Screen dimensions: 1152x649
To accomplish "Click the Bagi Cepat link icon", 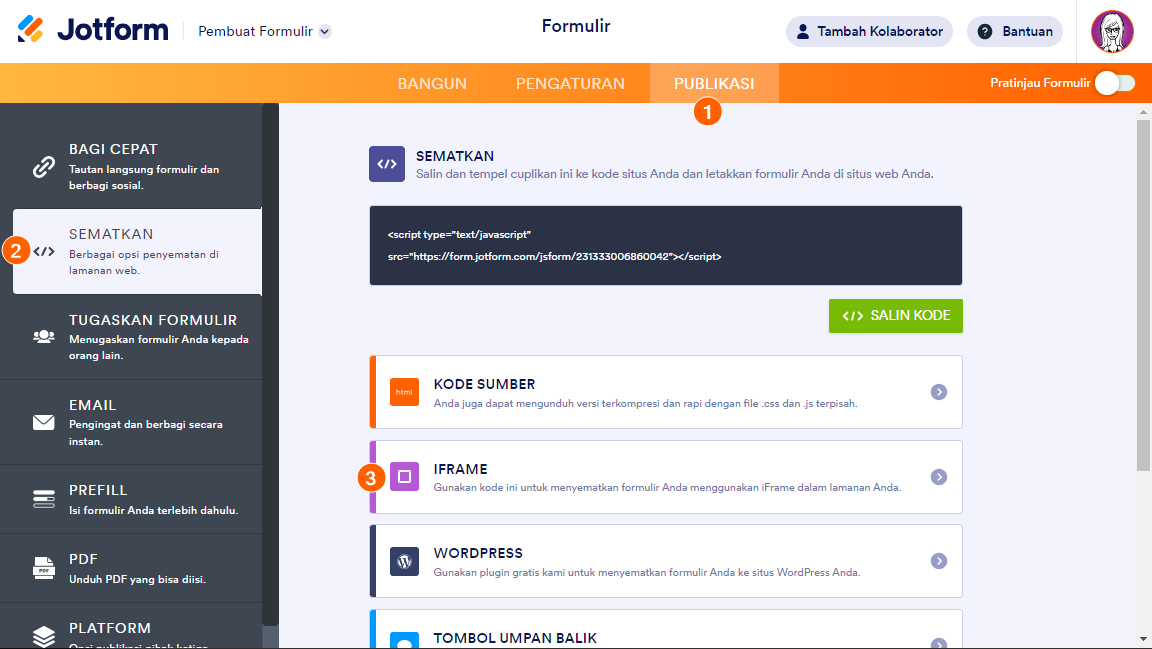I will pyautogui.click(x=43, y=167).
